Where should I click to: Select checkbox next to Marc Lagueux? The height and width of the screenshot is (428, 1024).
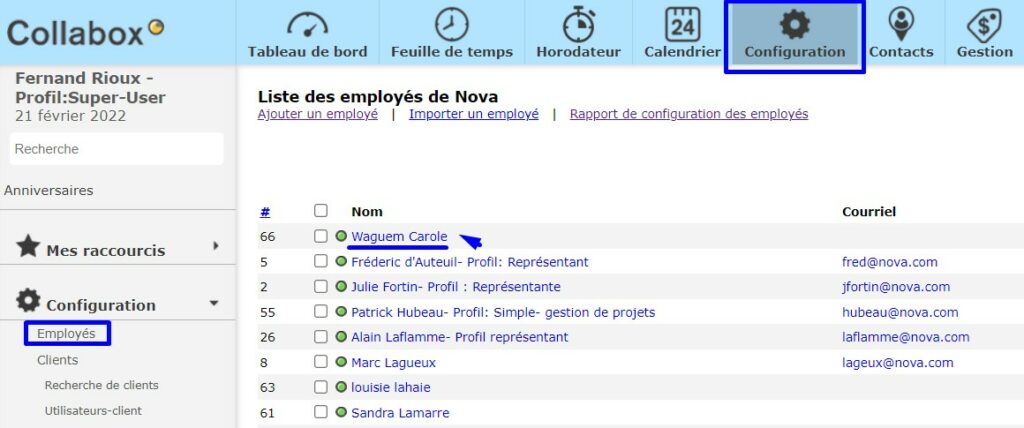(321, 362)
